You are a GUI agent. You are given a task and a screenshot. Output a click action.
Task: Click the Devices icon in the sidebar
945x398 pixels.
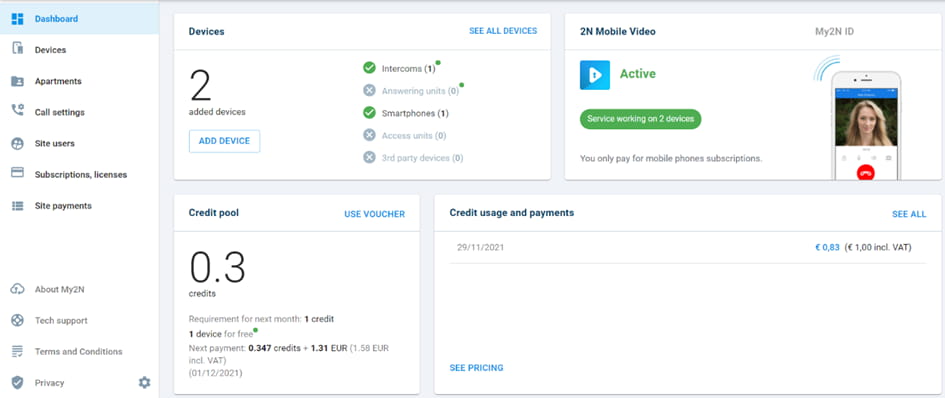click(17, 49)
